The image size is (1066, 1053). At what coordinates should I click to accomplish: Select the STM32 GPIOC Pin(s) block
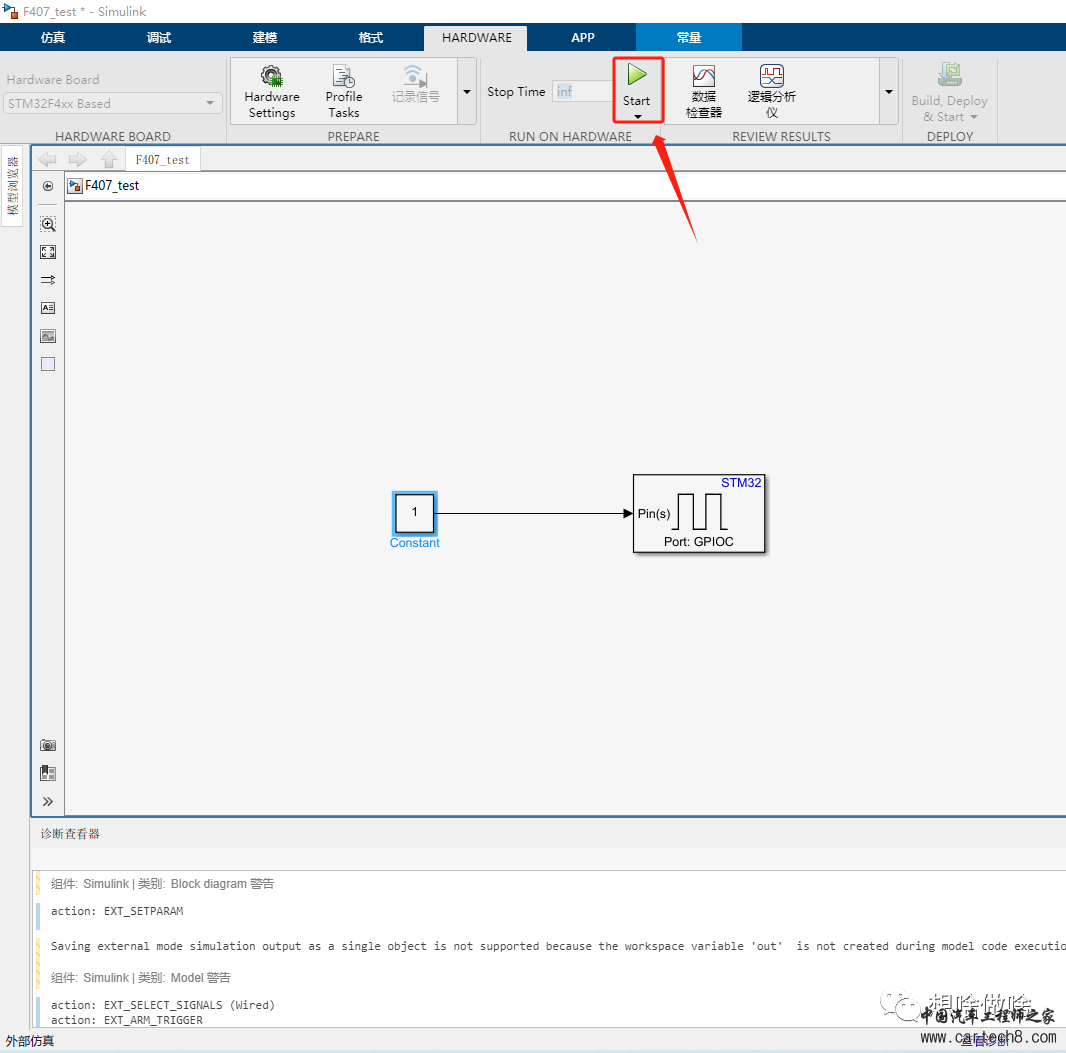click(x=698, y=513)
